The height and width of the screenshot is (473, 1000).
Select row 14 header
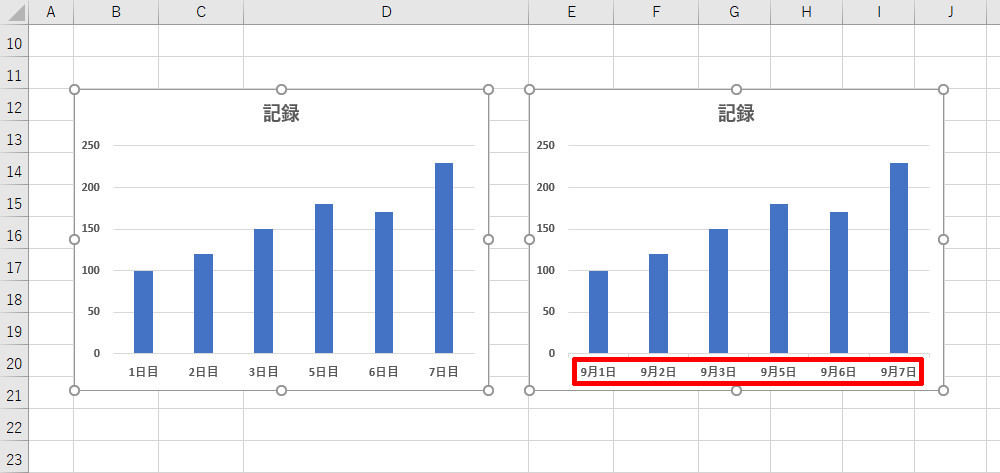(x=14, y=171)
